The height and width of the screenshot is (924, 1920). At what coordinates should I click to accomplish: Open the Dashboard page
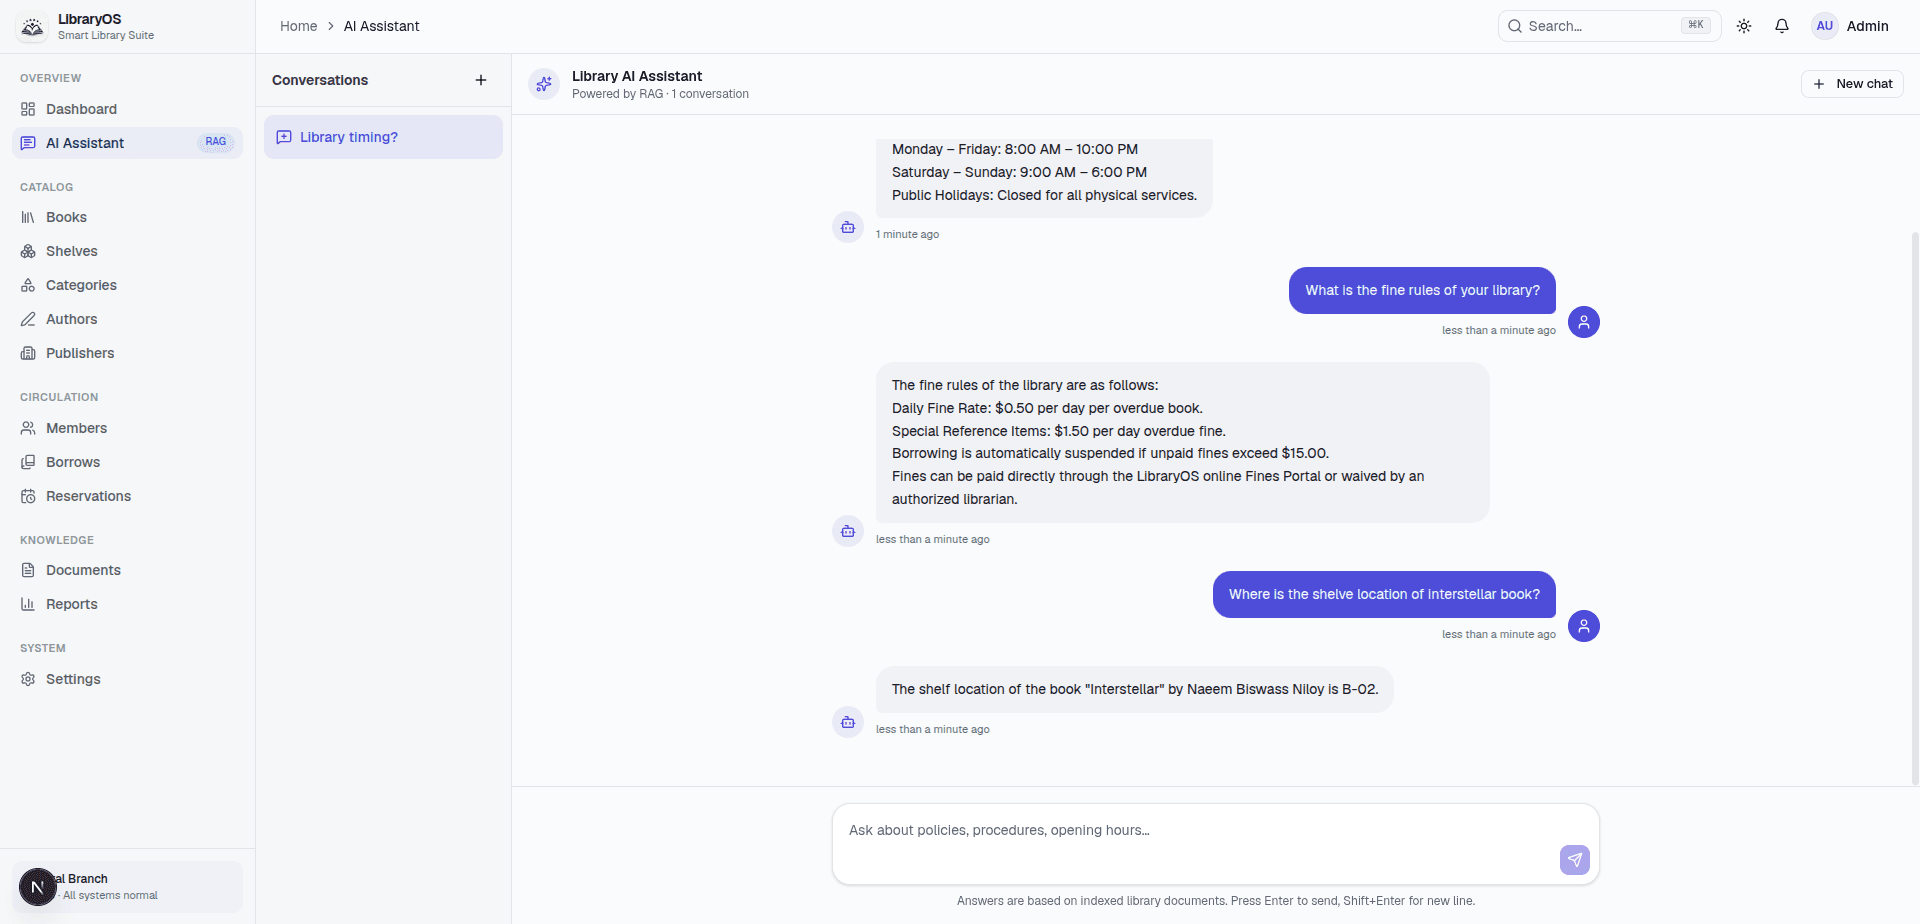pyautogui.click(x=127, y=109)
